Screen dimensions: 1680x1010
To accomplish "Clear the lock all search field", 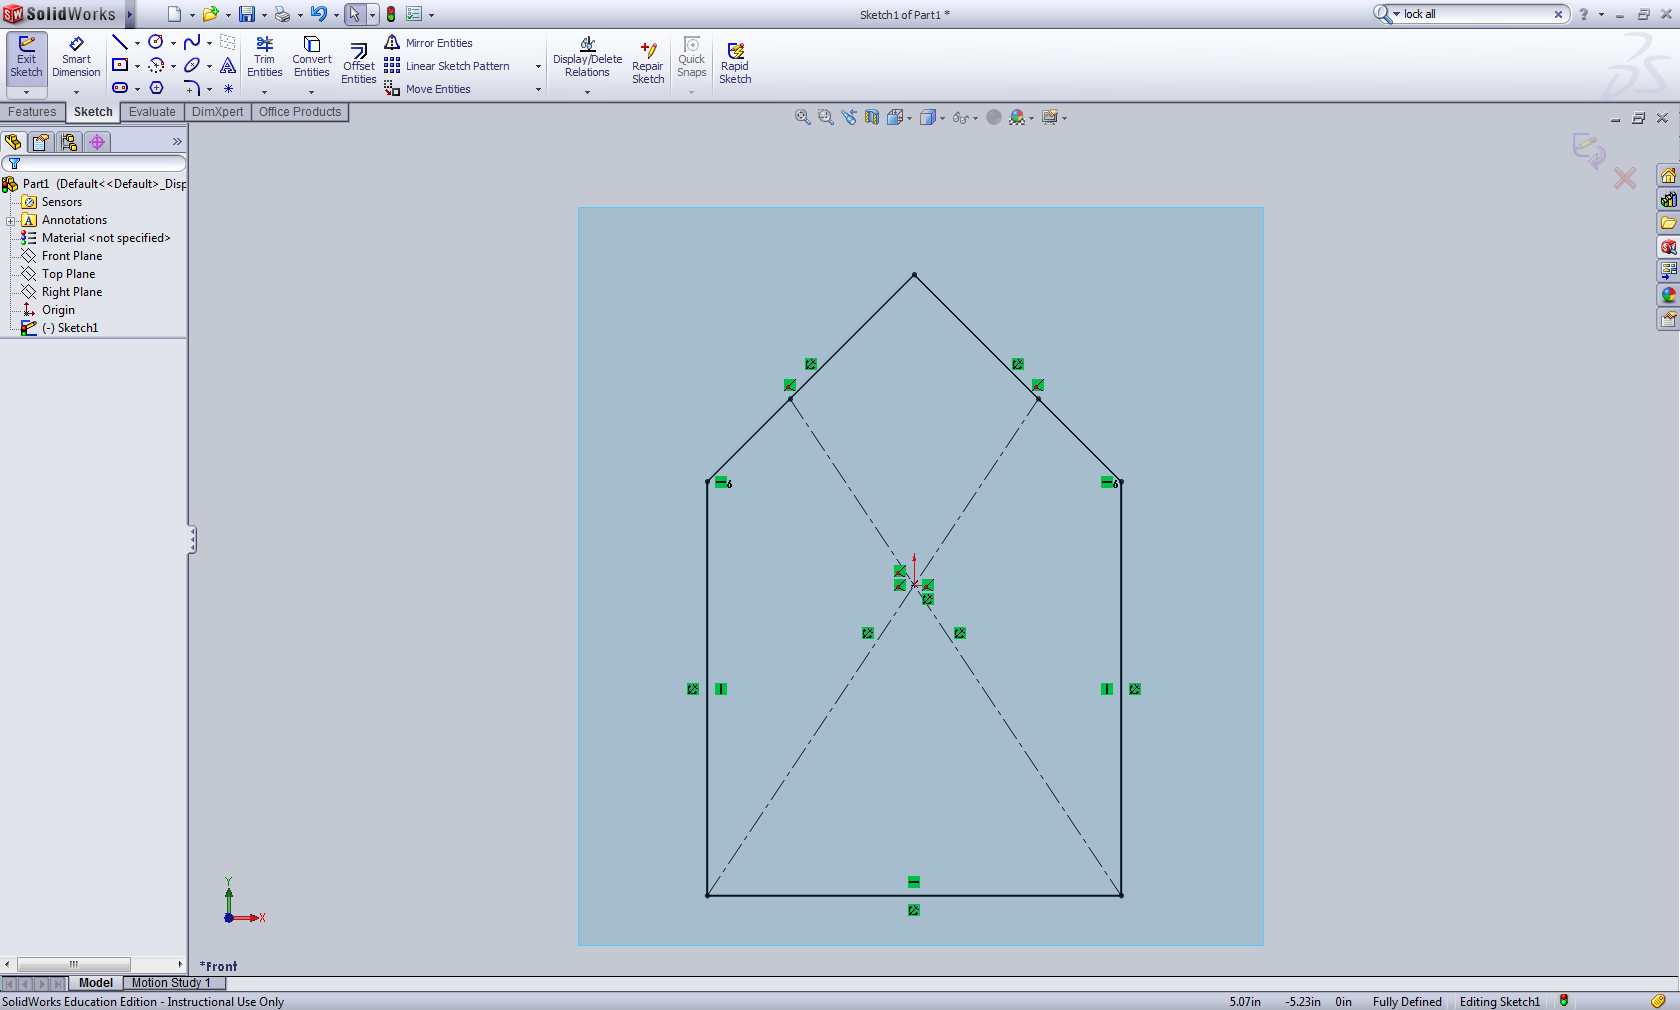I will [x=1558, y=14].
